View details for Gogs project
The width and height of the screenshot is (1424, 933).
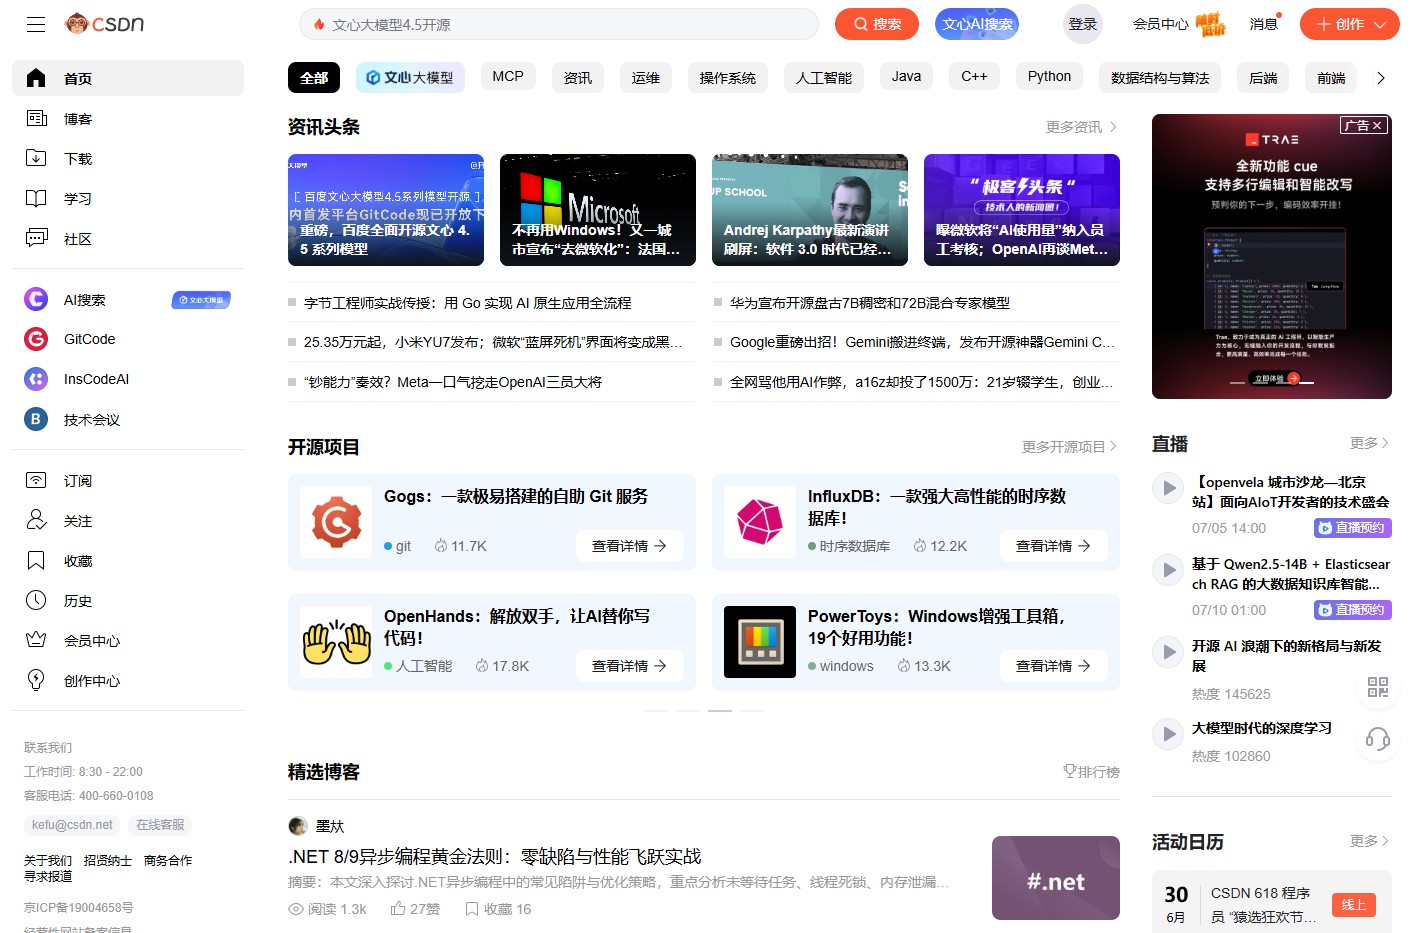coord(629,546)
